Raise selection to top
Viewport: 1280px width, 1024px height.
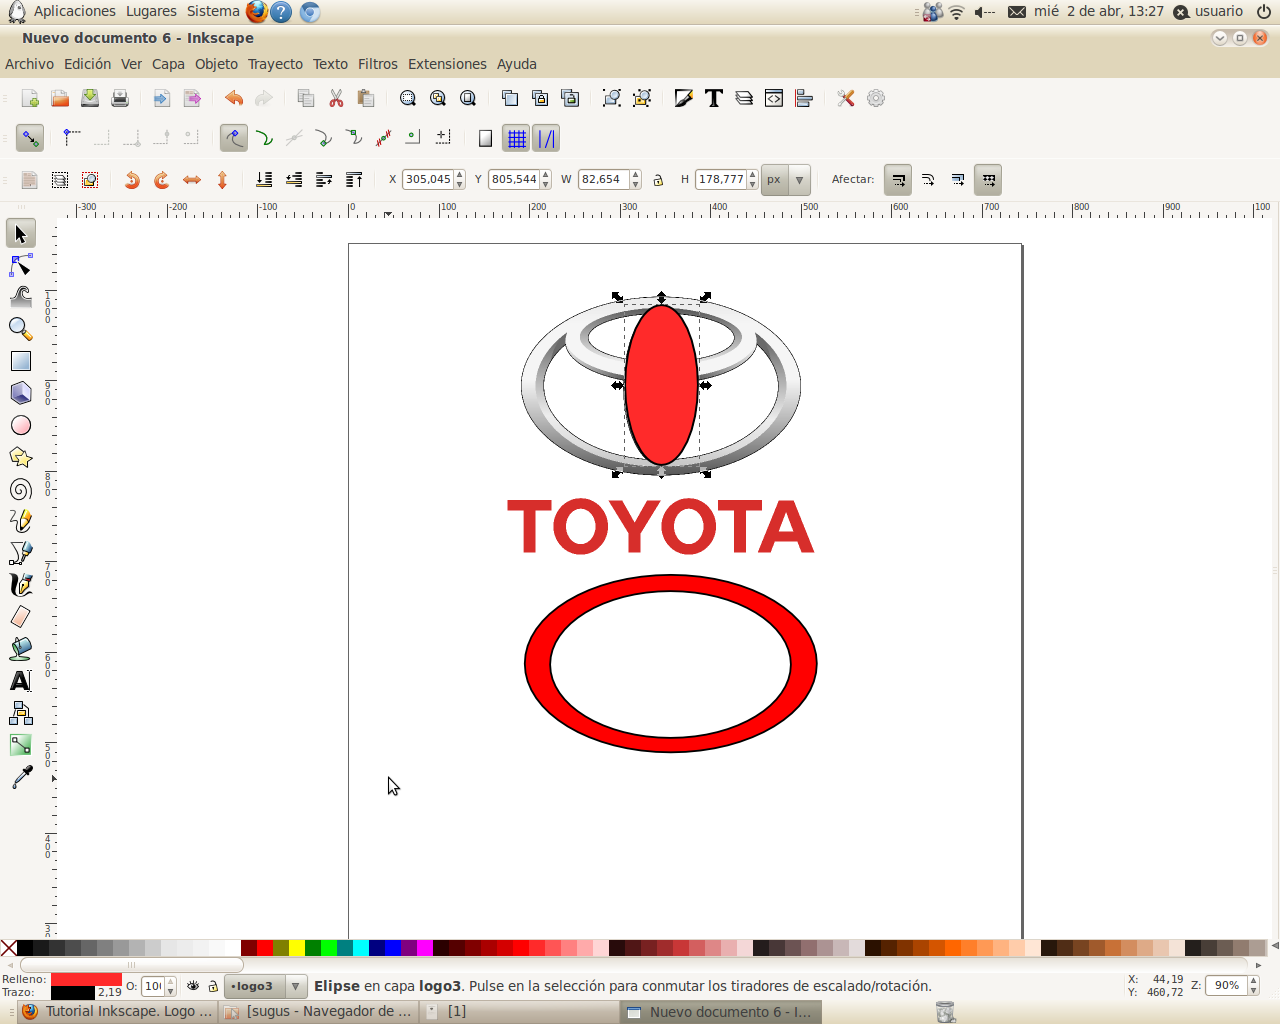tap(354, 180)
